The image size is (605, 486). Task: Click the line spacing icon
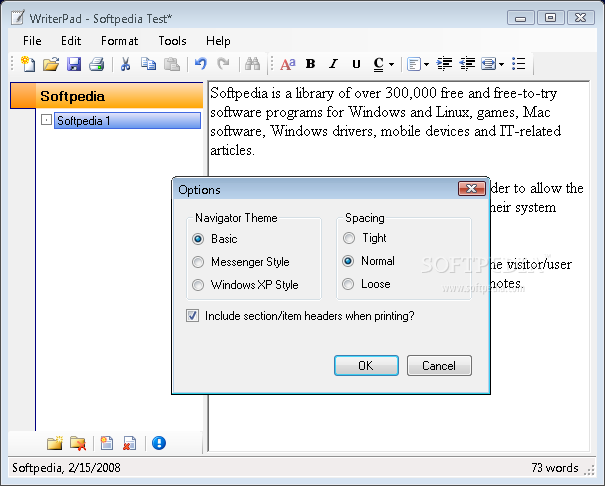coord(488,64)
